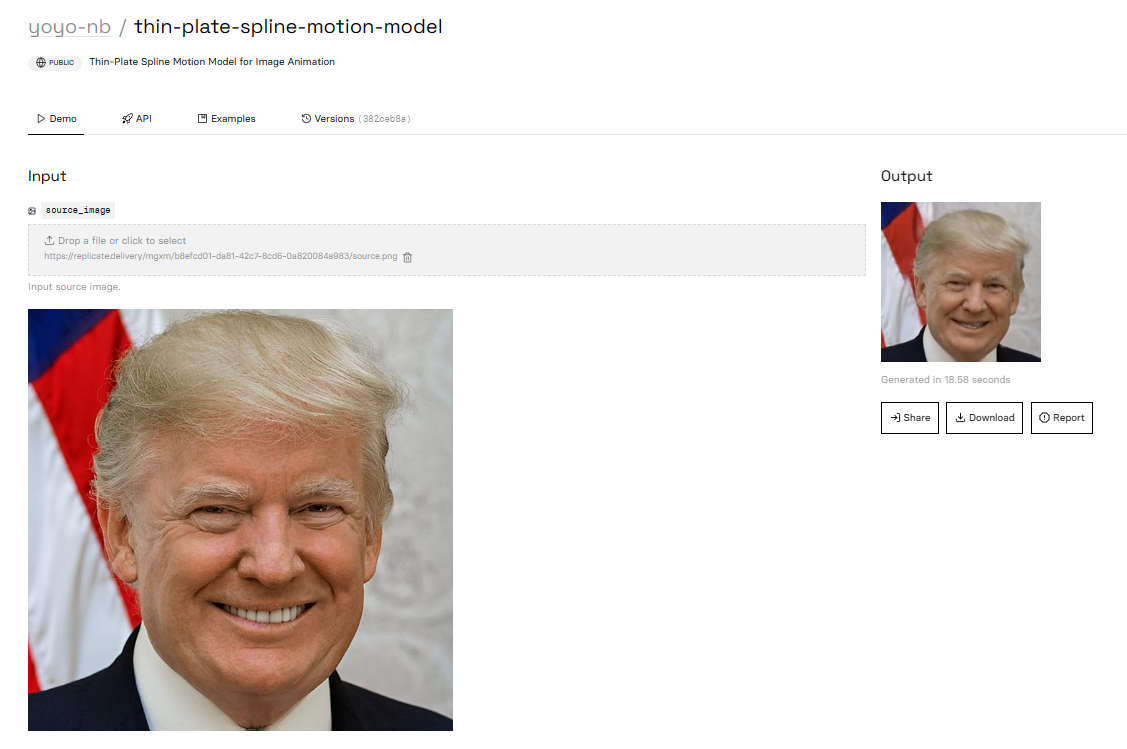Switch to the Examples tab

pos(226,119)
